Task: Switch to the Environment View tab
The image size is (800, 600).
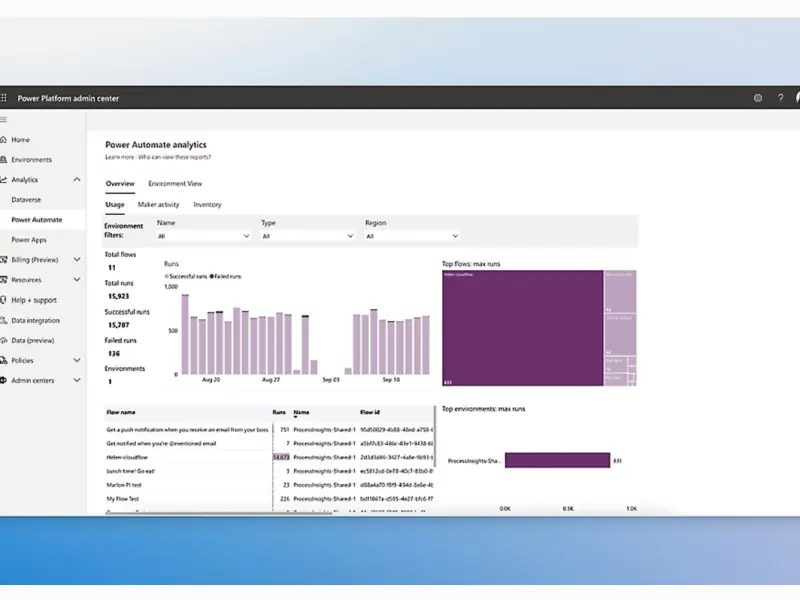Action: coord(175,184)
